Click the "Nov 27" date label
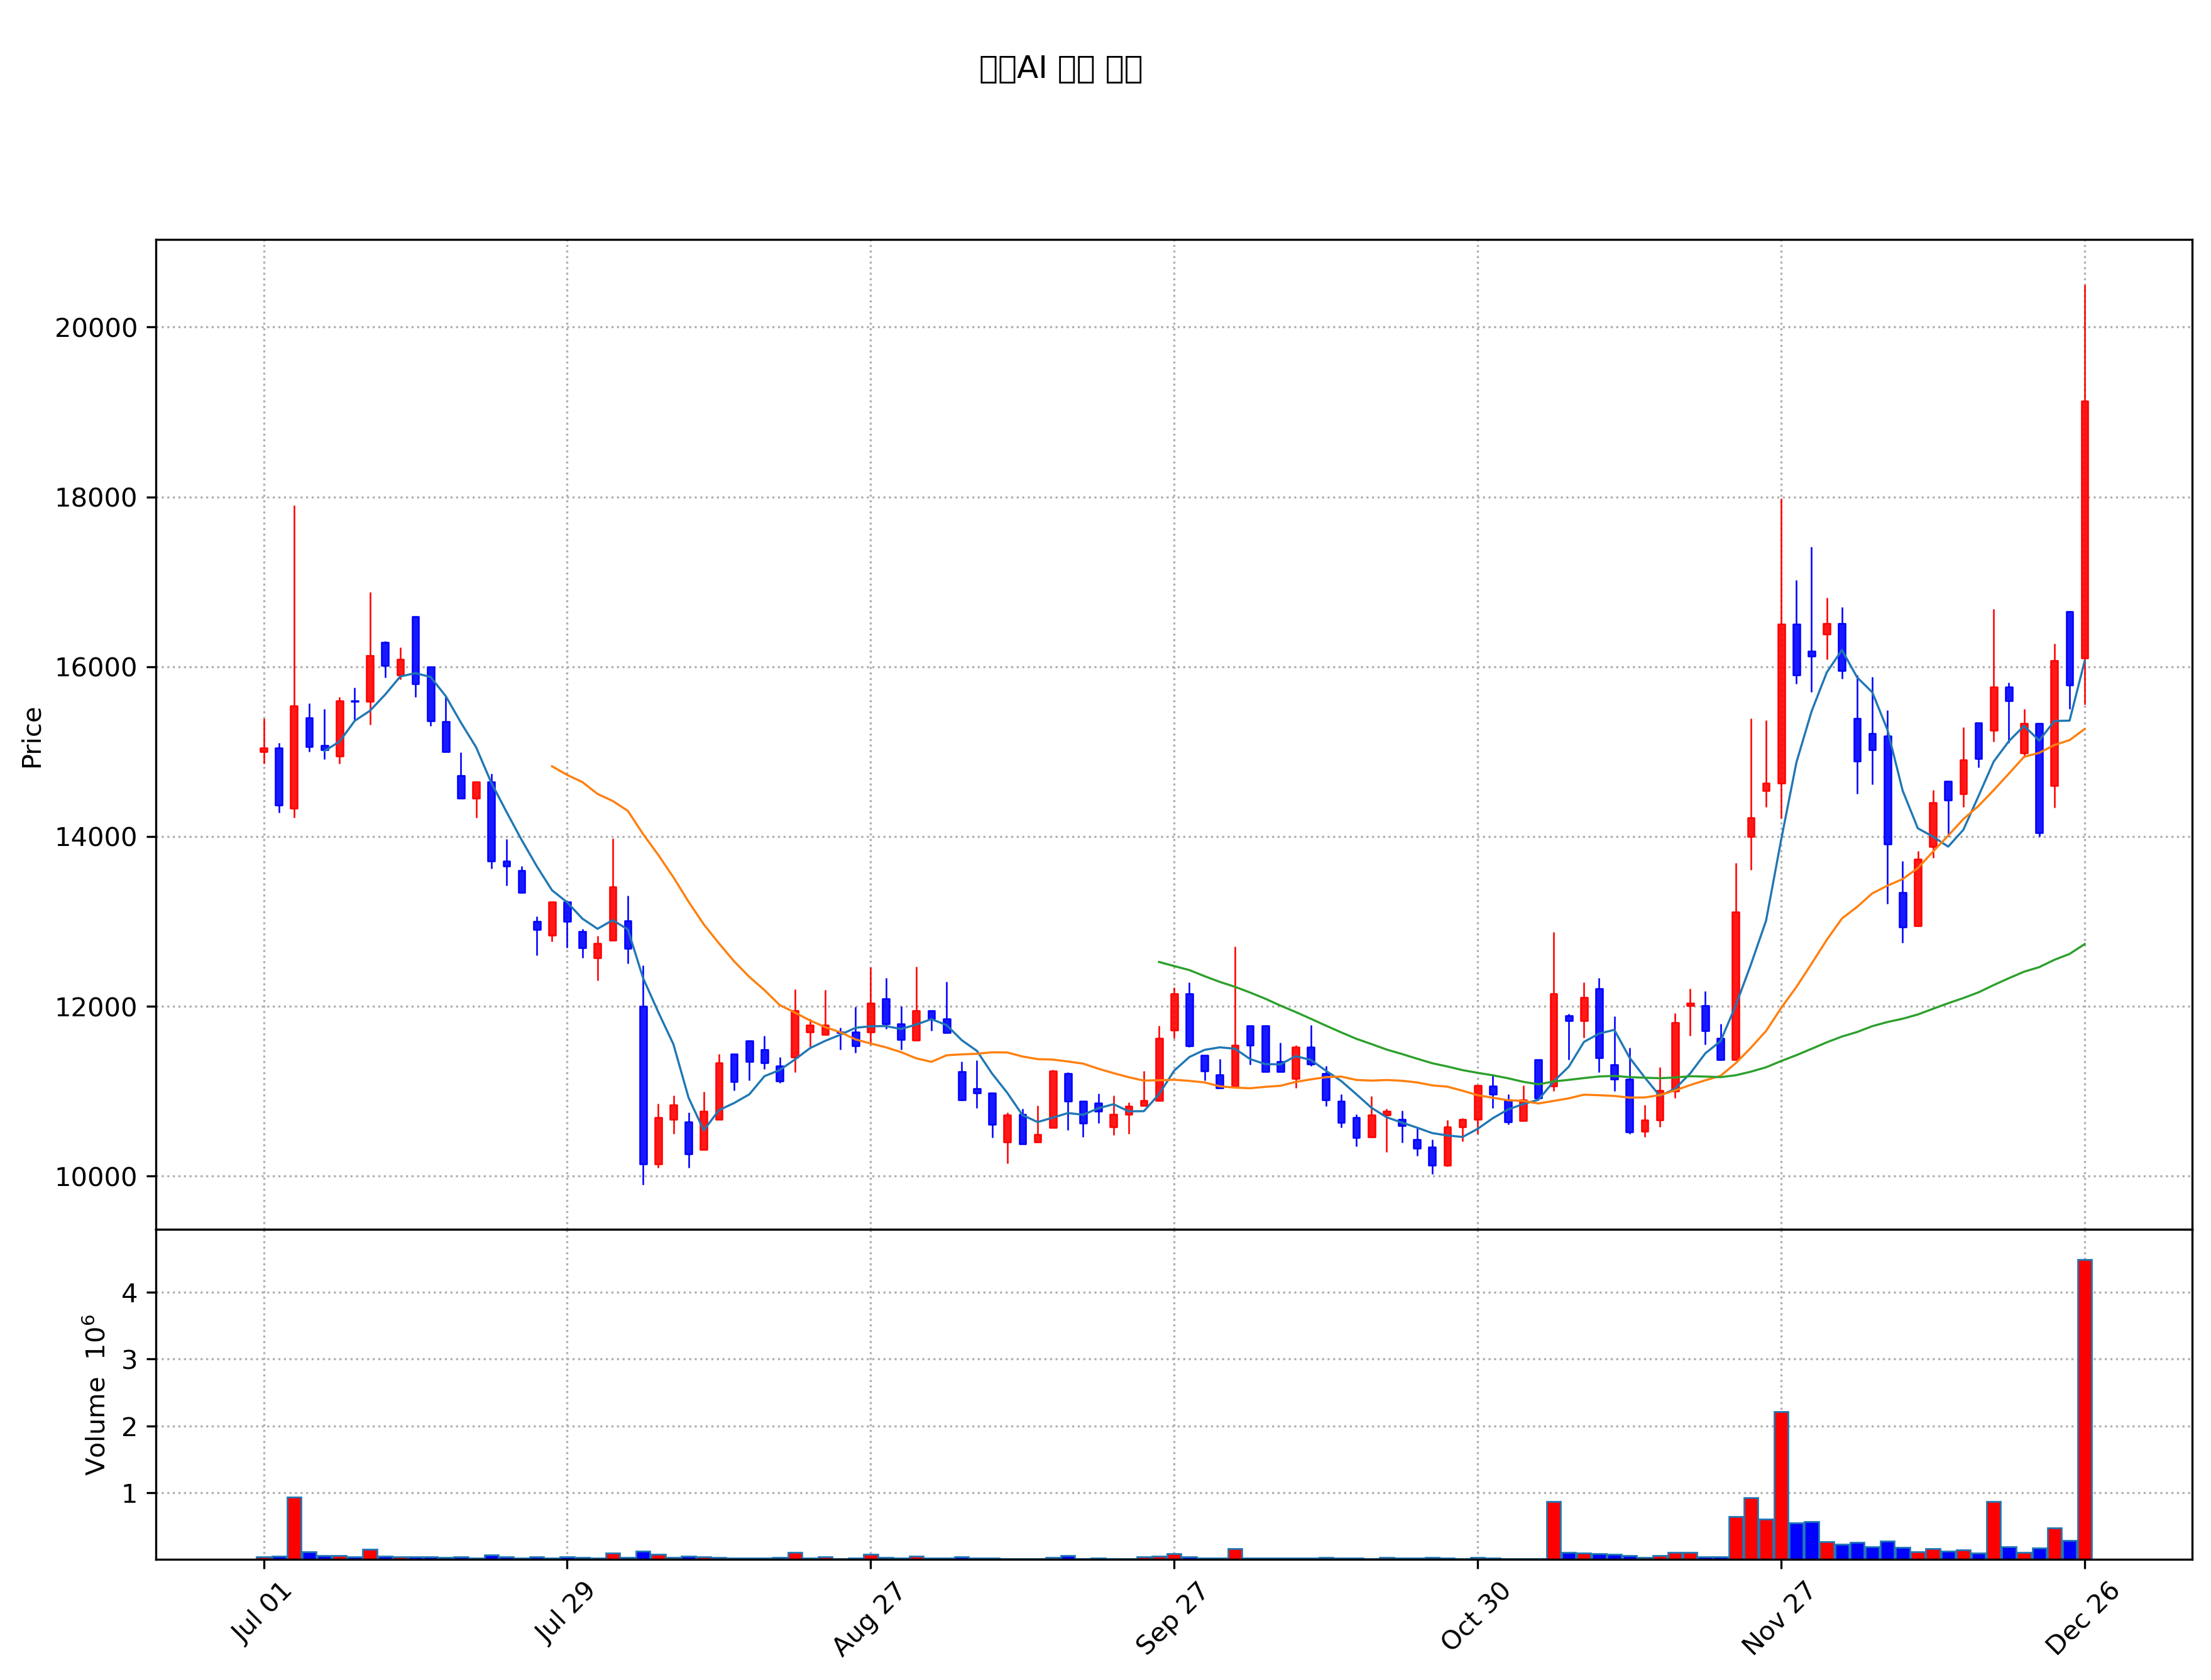Screen dimensions: 2211x1680 tap(1778, 1619)
